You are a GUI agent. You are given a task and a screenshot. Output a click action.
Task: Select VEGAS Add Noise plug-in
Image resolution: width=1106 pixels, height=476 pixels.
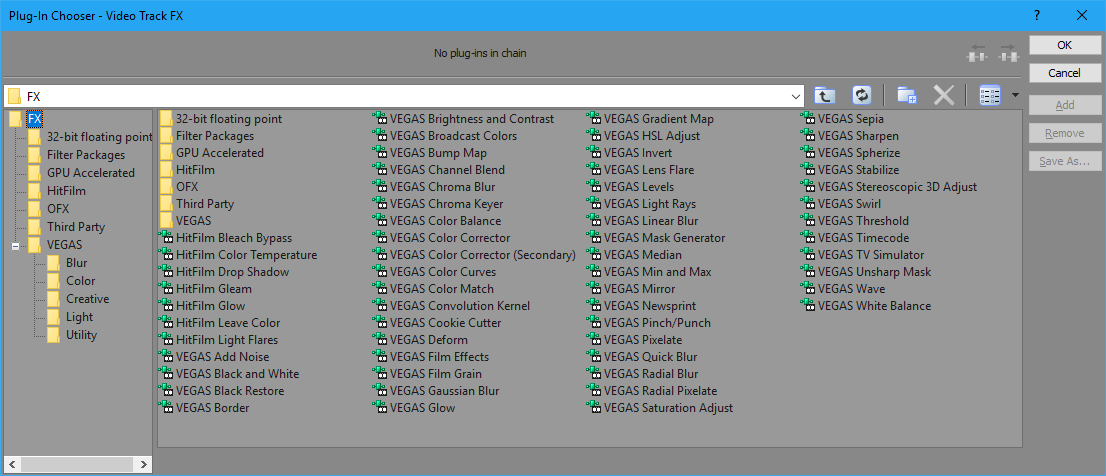[214, 357]
